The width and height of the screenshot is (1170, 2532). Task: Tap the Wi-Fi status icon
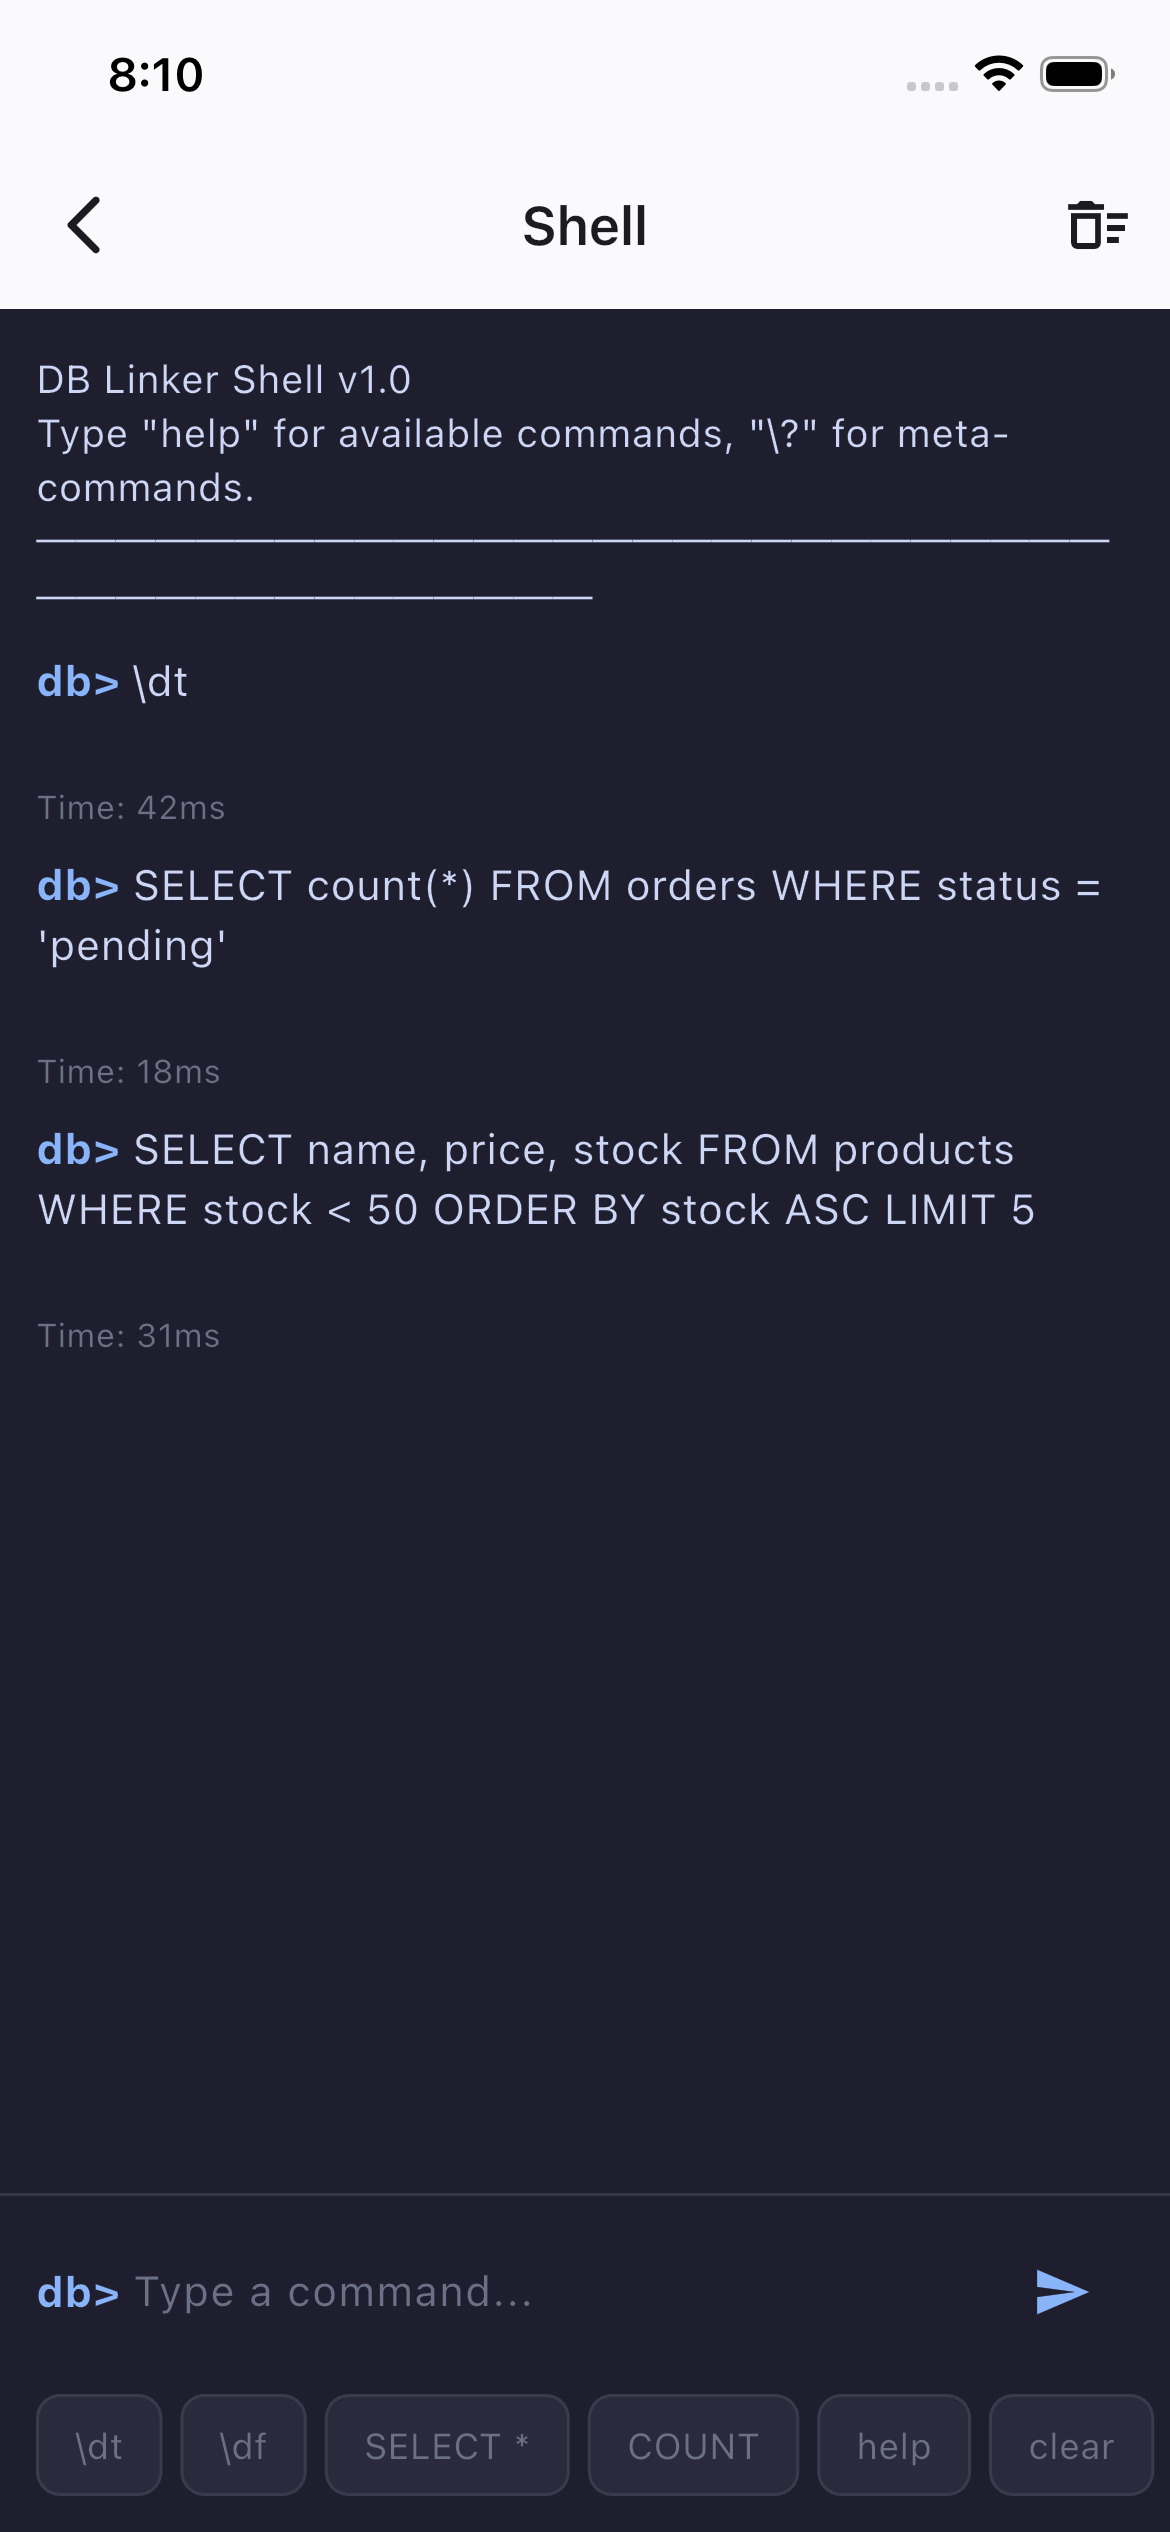tap(998, 73)
